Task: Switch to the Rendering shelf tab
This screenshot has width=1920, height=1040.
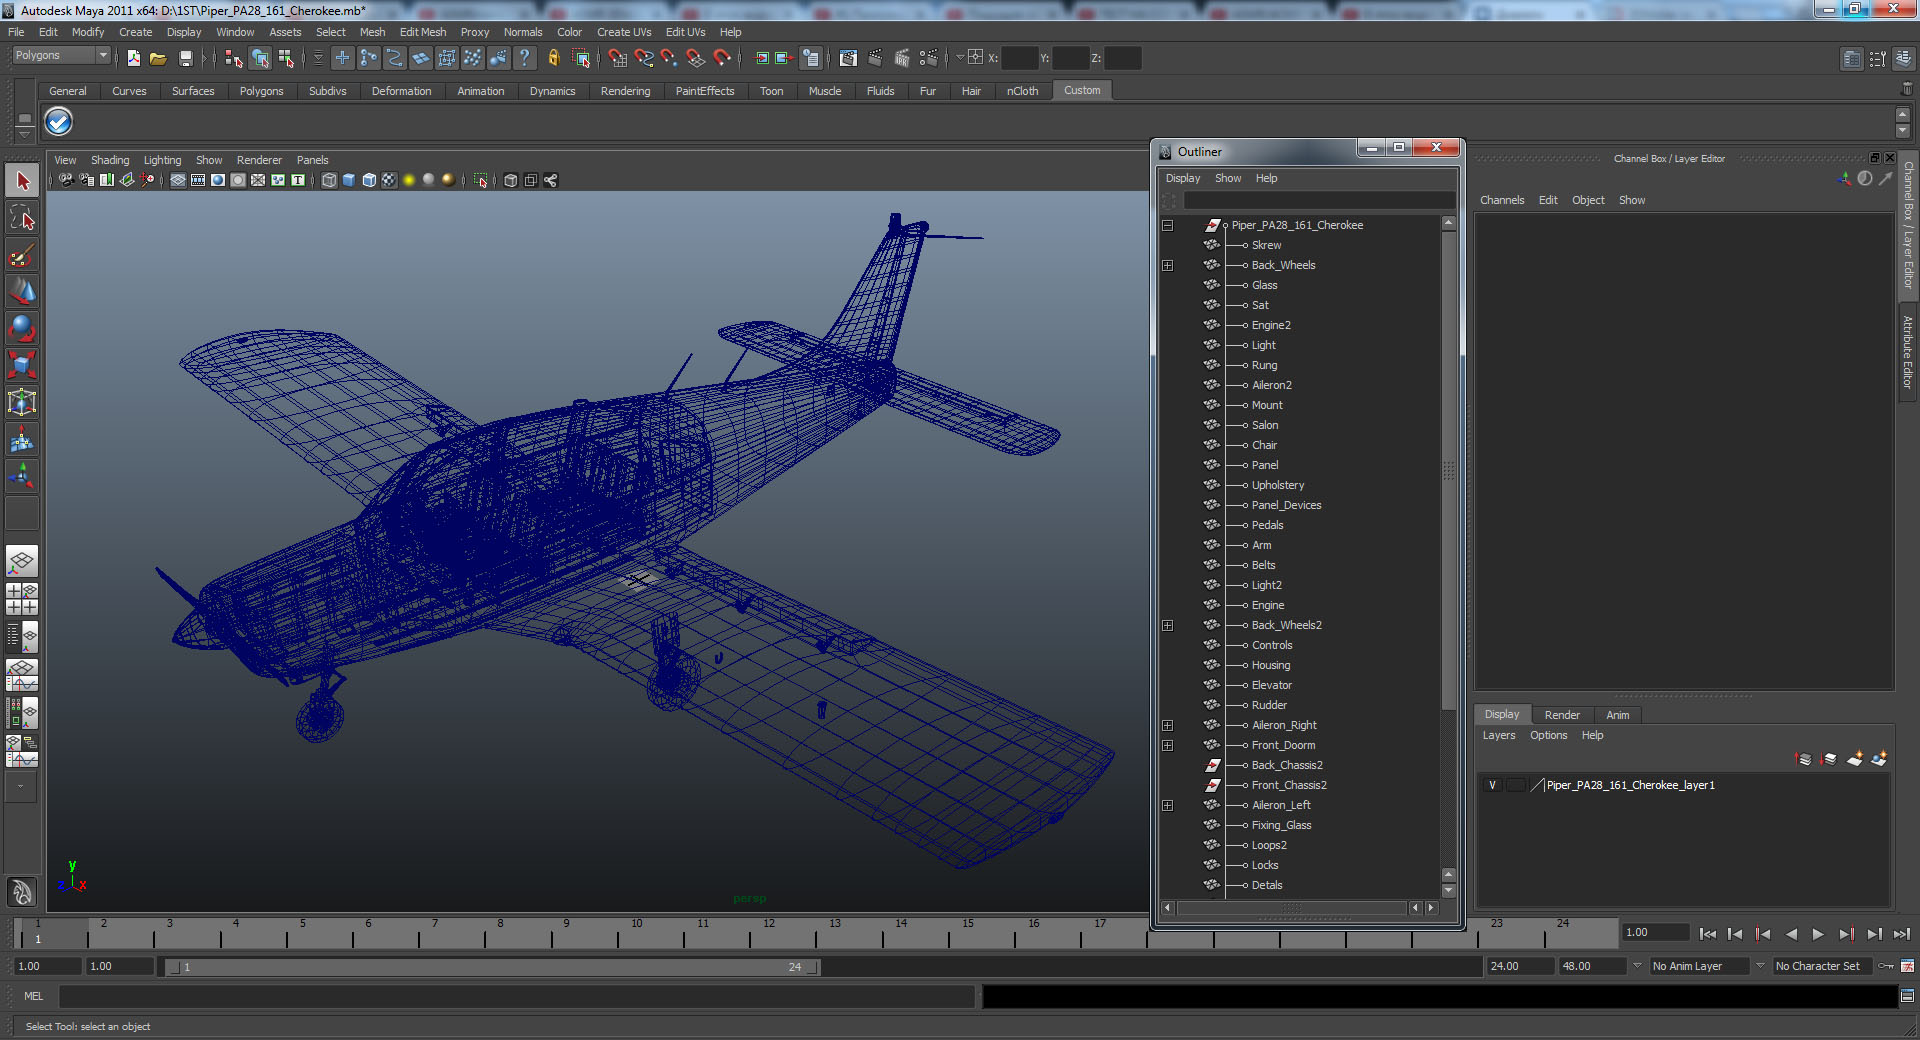Action: [x=625, y=91]
